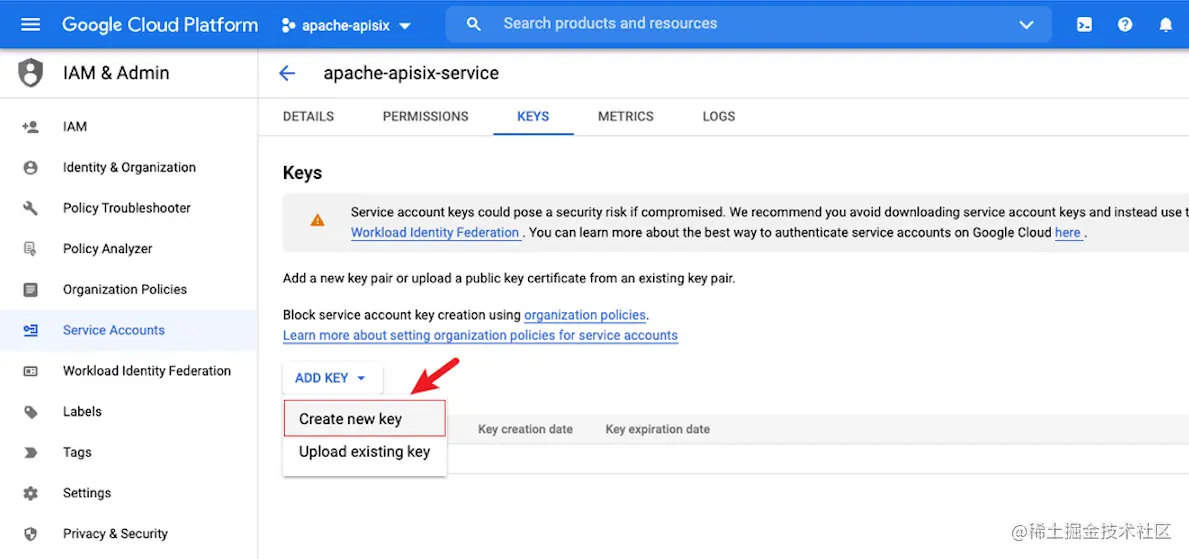
Task: Activate Cloud Shell terminal icon
Action: [1084, 24]
